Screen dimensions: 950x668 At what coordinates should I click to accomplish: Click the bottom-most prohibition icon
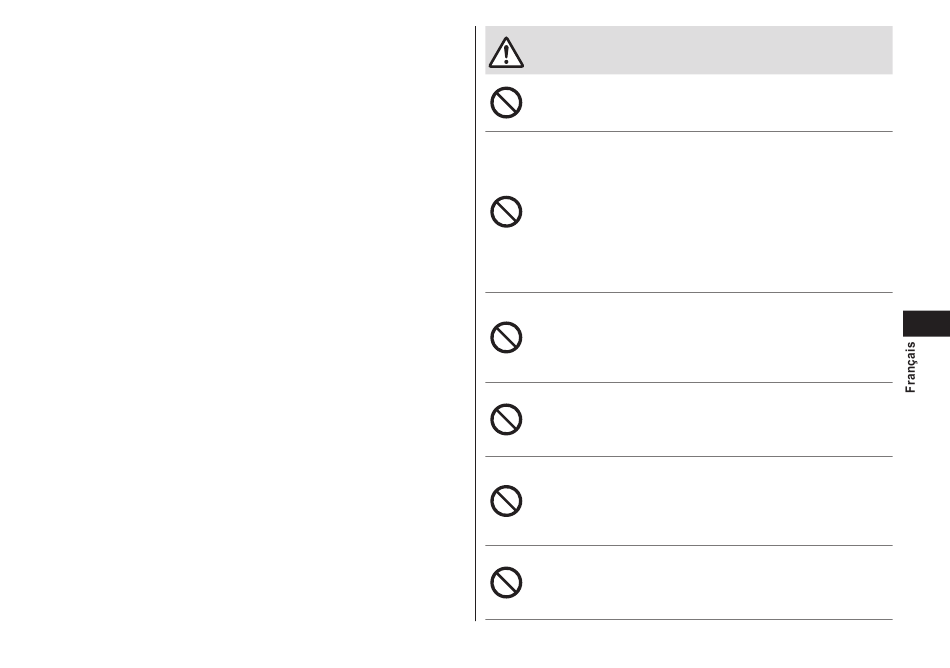click(x=506, y=583)
